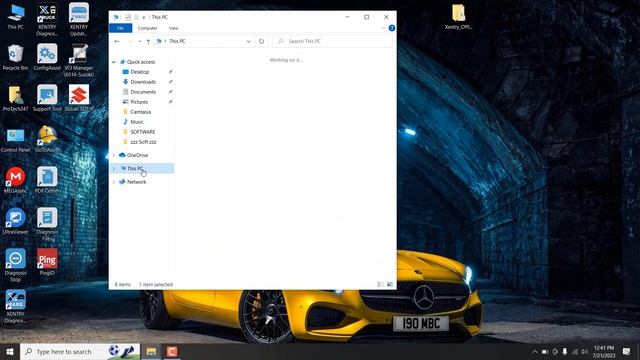
Task: Open Explorer help question mark icon
Action: pyautogui.click(x=391, y=28)
